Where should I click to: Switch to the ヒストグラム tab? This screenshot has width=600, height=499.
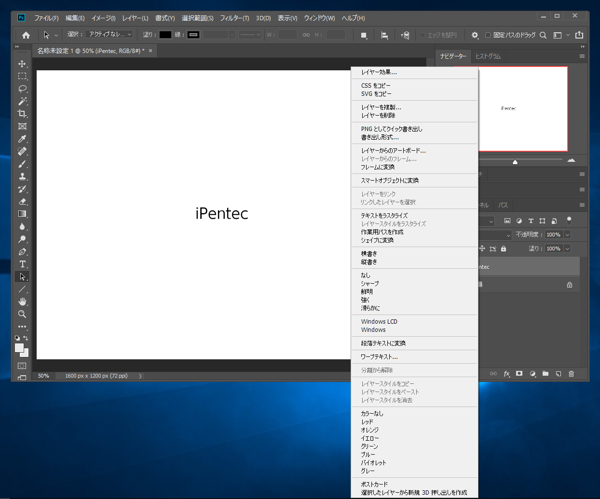488,56
